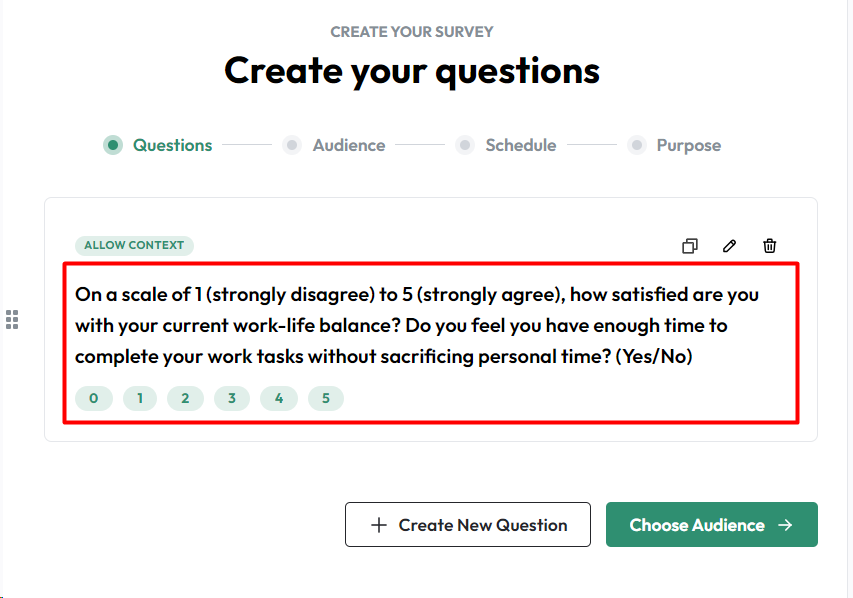Click the Create your questions heading
This screenshot has height=598, width=853.
pos(412,71)
